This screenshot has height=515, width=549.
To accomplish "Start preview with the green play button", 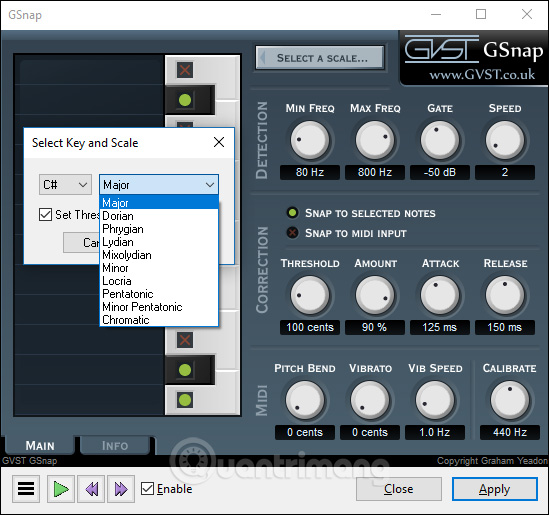I will coord(61,489).
